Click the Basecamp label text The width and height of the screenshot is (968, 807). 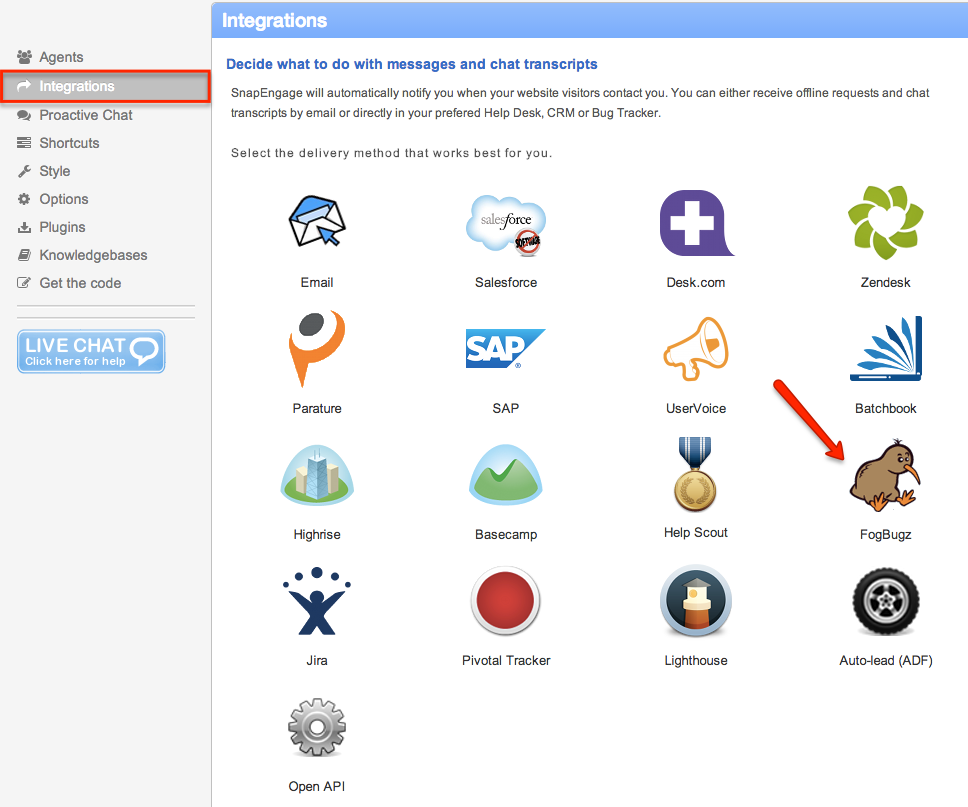[506, 534]
